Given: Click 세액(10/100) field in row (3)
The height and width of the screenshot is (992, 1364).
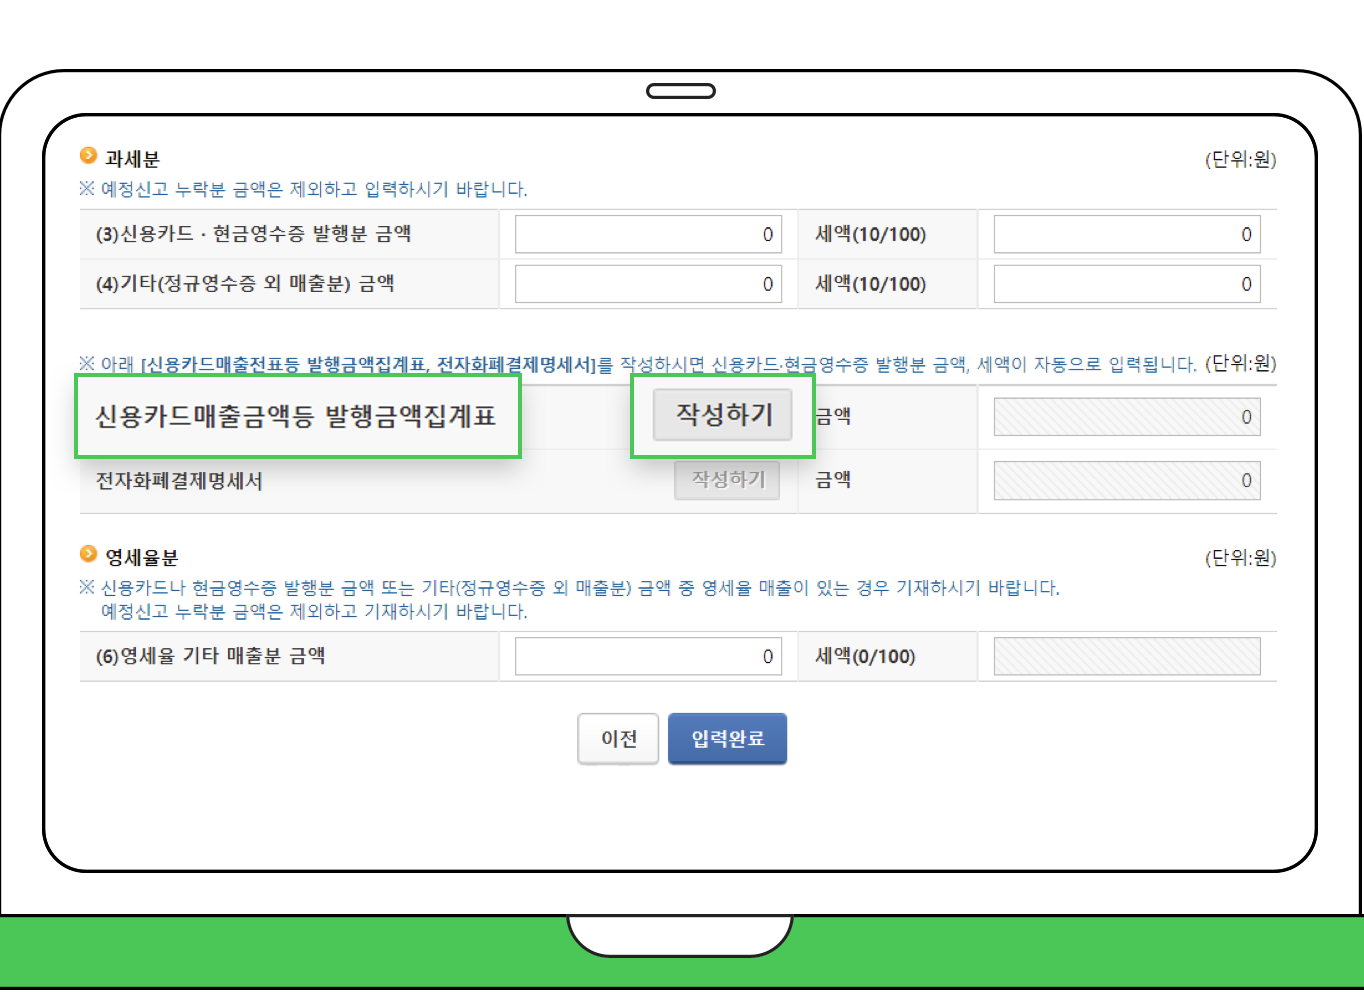Looking at the screenshot, I should click(1126, 234).
